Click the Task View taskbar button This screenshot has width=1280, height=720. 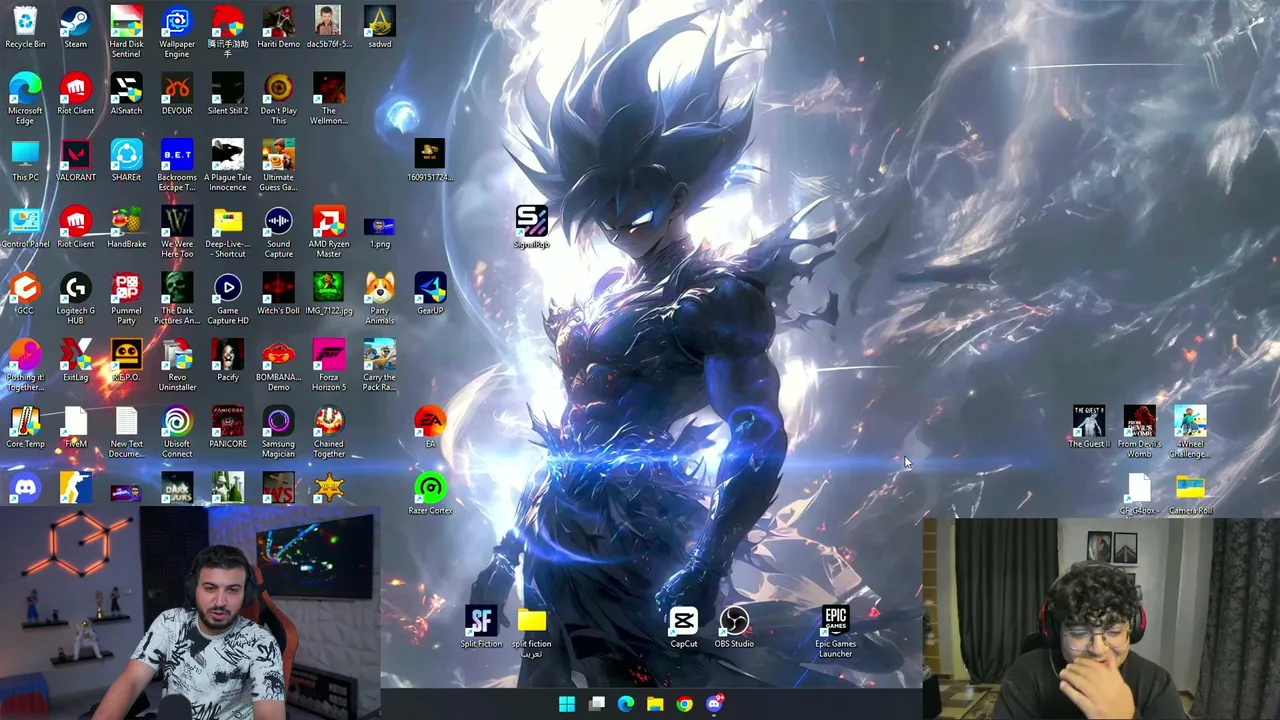[x=596, y=704]
